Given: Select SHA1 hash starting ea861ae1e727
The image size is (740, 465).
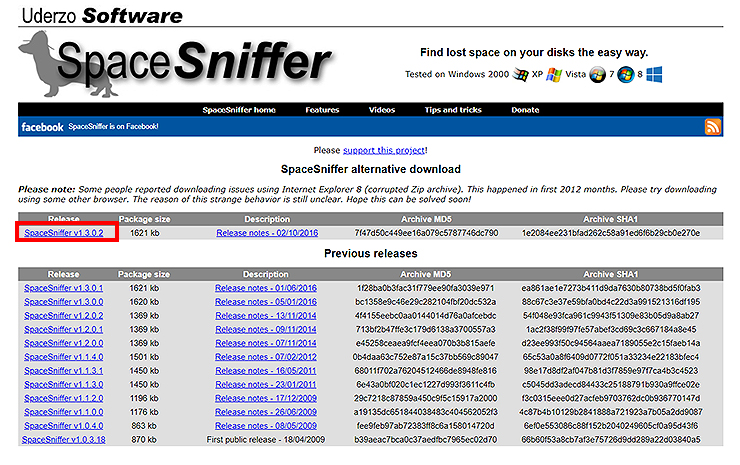Looking at the screenshot, I should (x=611, y=288).
